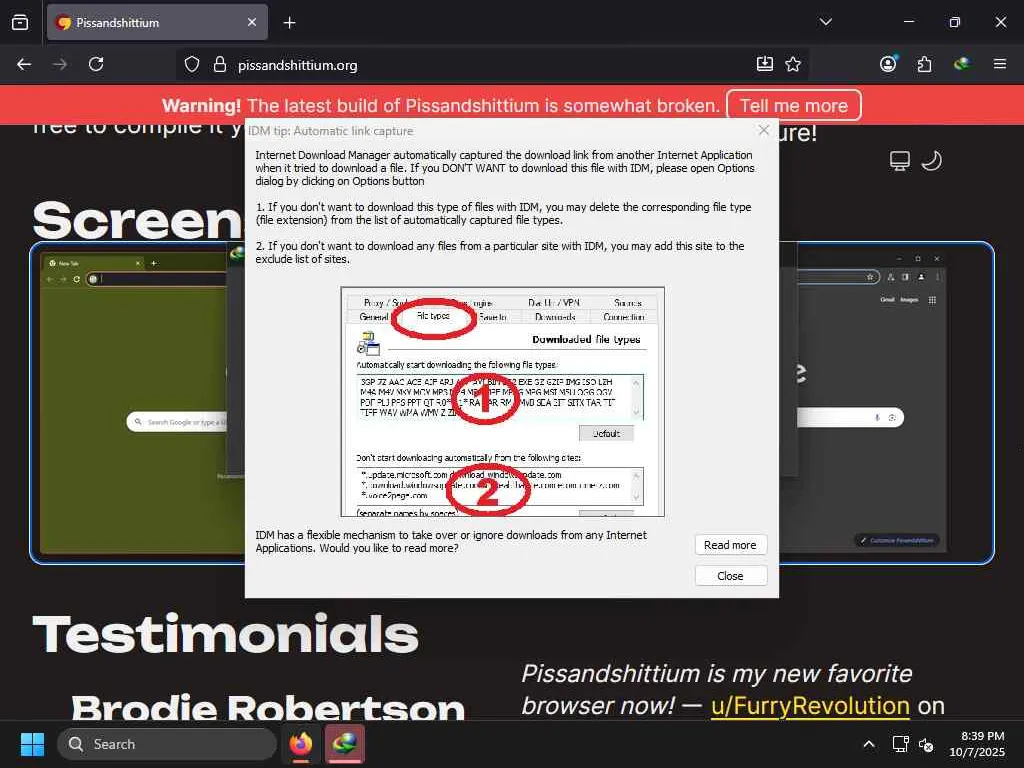Toggle dark mode moon icon
The image size is (1024, 768).
pyautogui.click(x=931, y=161)
